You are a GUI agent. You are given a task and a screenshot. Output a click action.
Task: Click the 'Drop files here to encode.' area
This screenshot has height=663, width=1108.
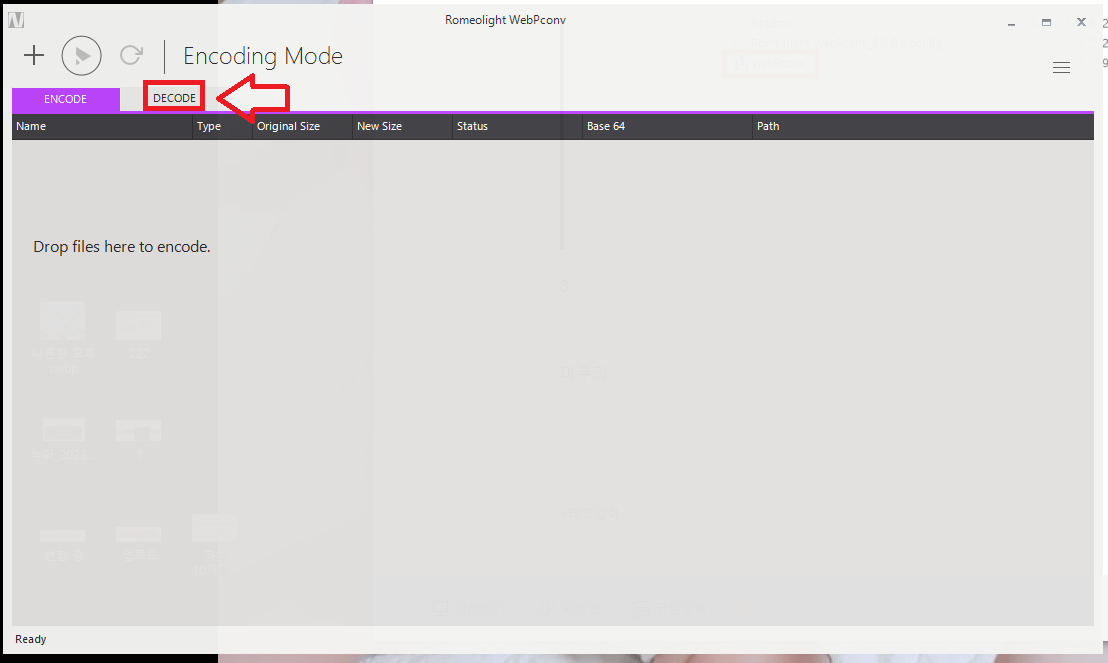[x=122, y=247]
